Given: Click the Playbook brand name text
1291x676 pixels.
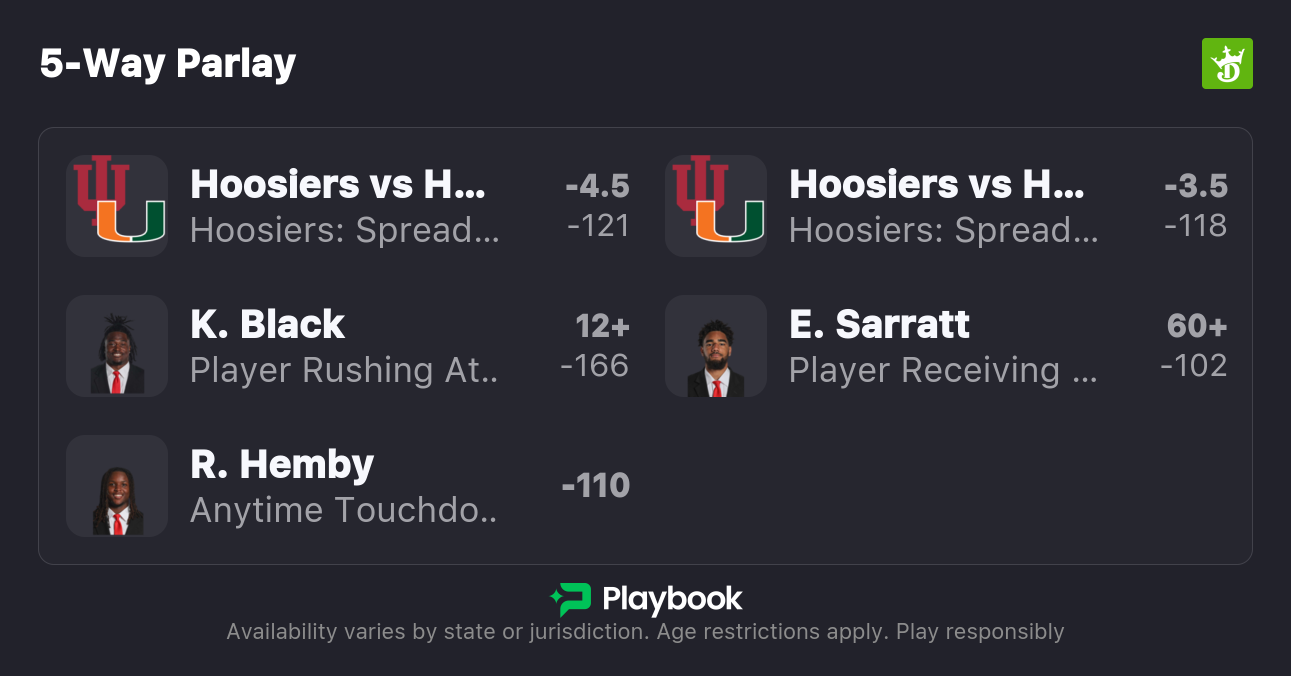Looking at the screenshot, I should point(672,599).
